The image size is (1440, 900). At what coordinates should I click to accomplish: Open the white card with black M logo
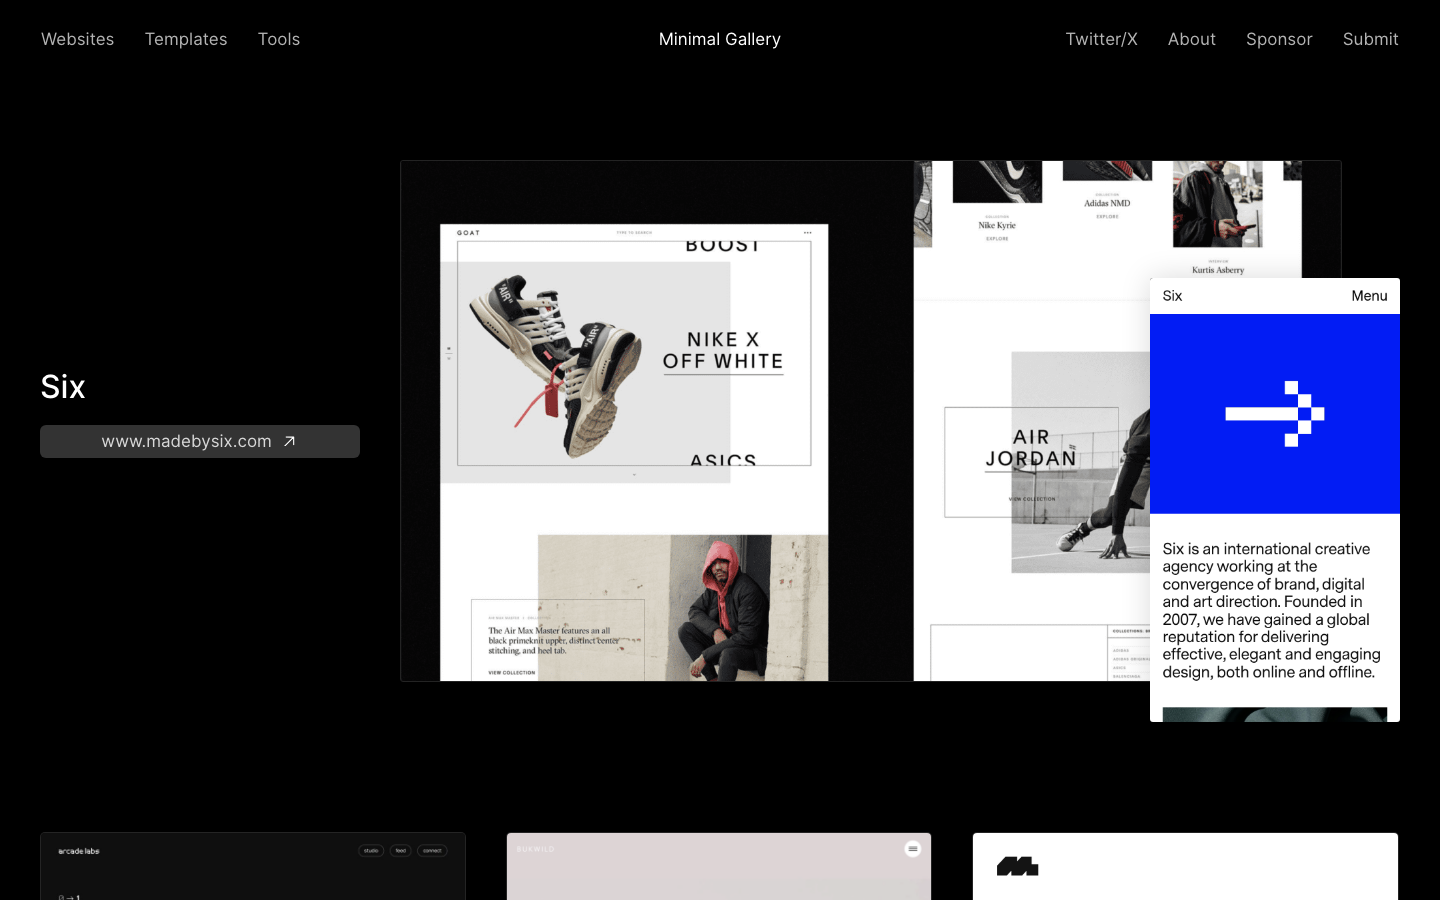[x=1185, y=866]
